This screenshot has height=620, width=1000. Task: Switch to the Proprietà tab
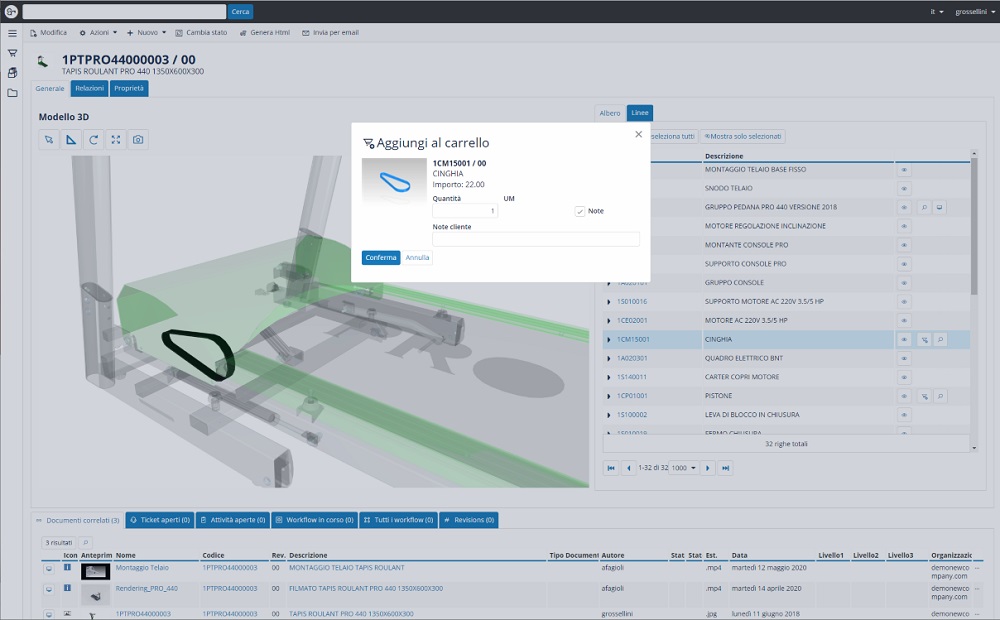[x=129, y=89]
